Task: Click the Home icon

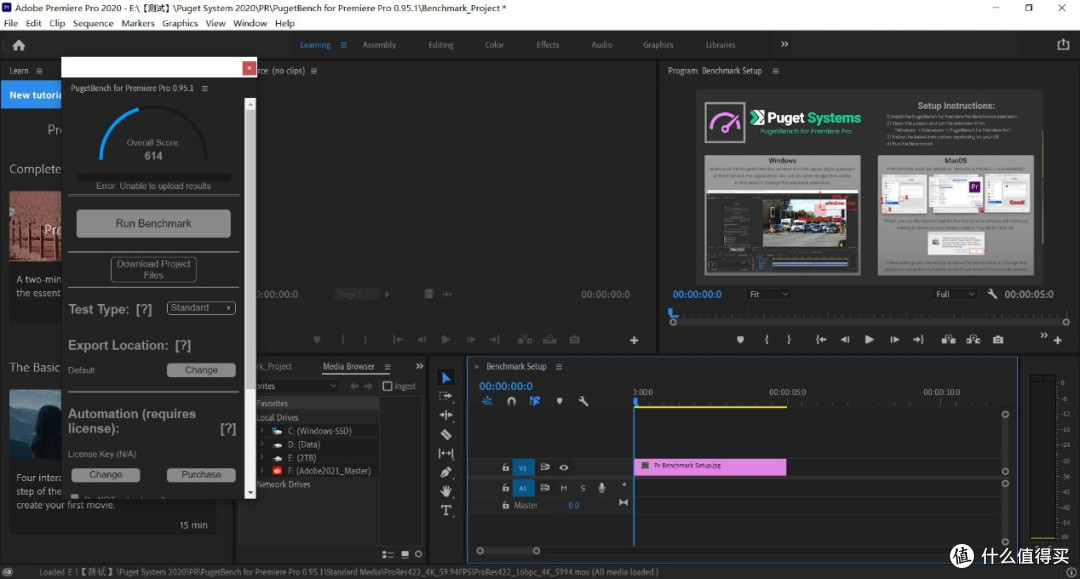Action: click(19, 45)
